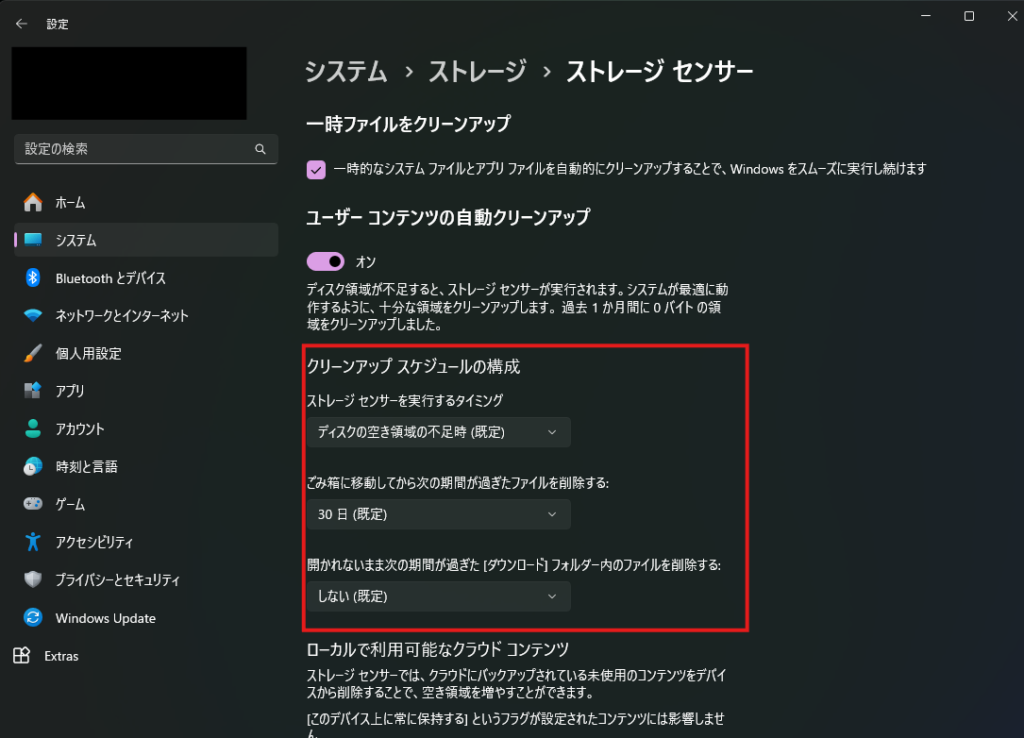Go to システム breadcrumb link
The image size is (1024, 738).
pyautogui.click(x=346, y=71)
